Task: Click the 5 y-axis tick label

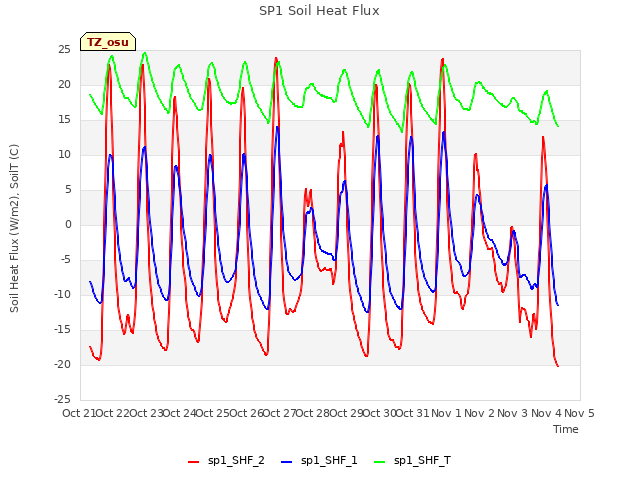Action: (68, 190)
